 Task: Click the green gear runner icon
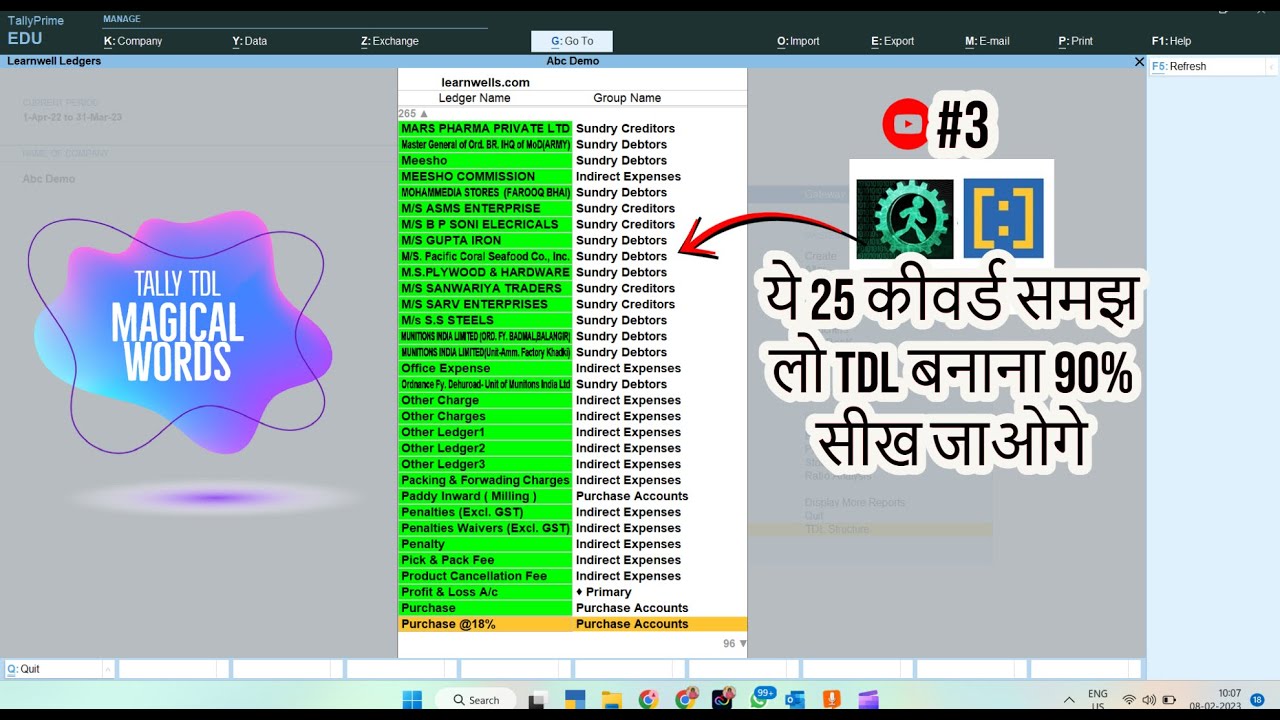tap(905, 219)
